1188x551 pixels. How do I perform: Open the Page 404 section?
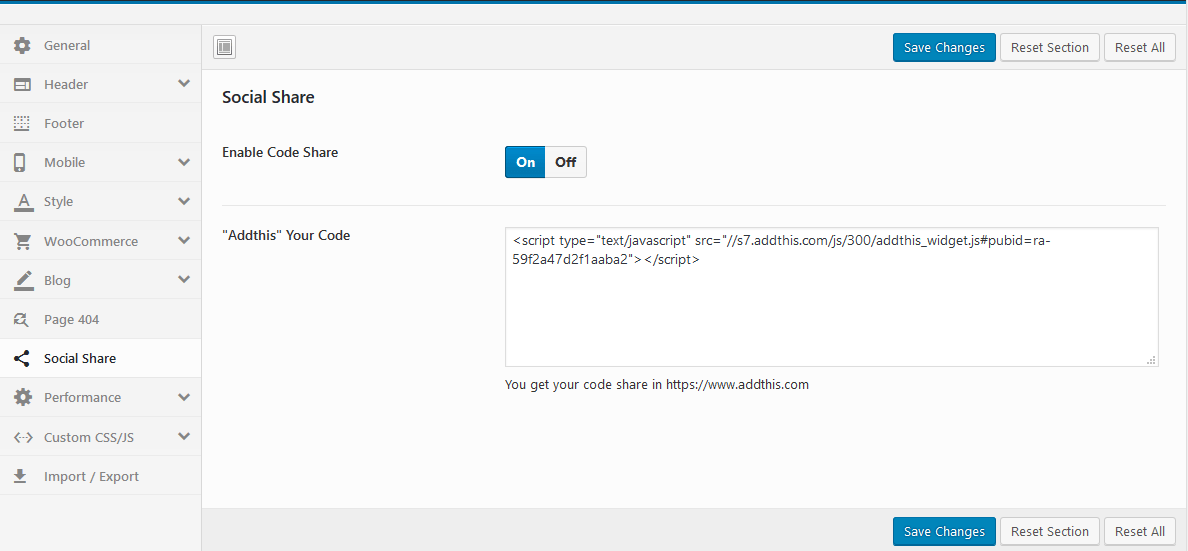click(x=100, y=320)
